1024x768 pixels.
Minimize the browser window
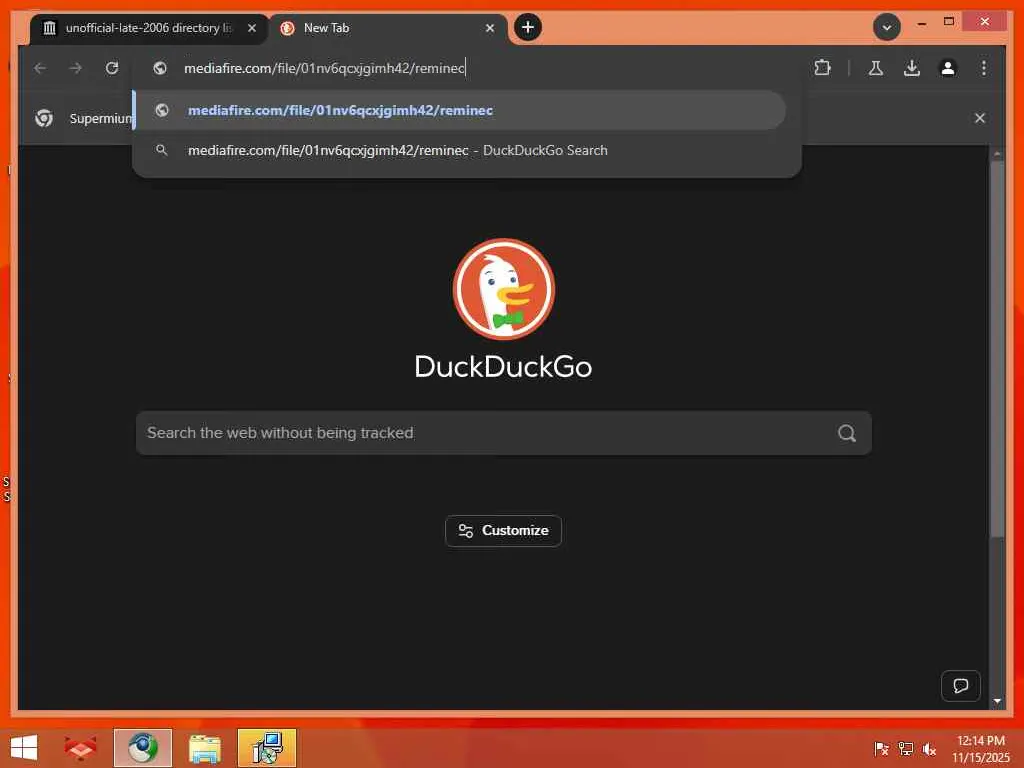pyautogui.click(x=921, y=23)
